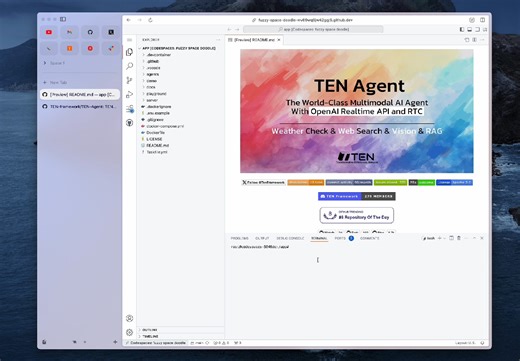Open the new terminal launch profile dropdown
The image size is (520, 361).
445,238
